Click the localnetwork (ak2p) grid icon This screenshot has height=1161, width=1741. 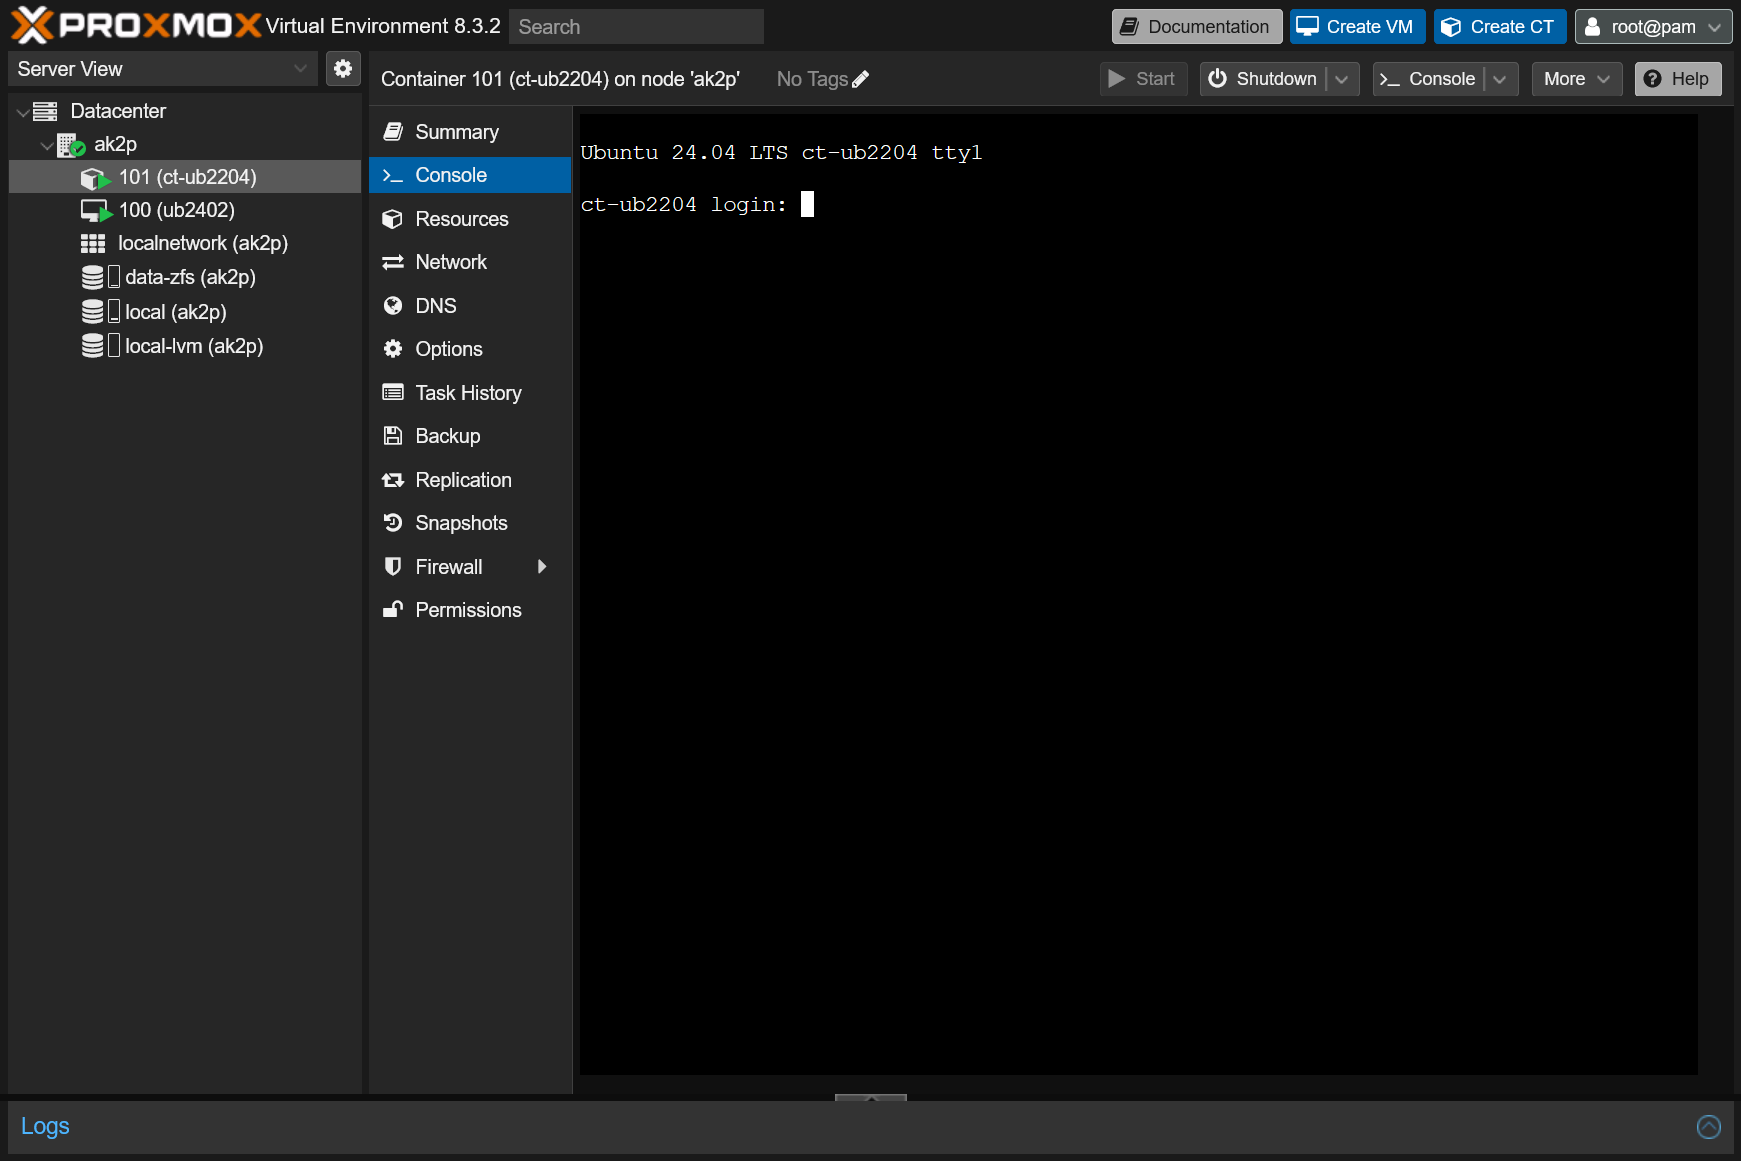pos(93,244)
